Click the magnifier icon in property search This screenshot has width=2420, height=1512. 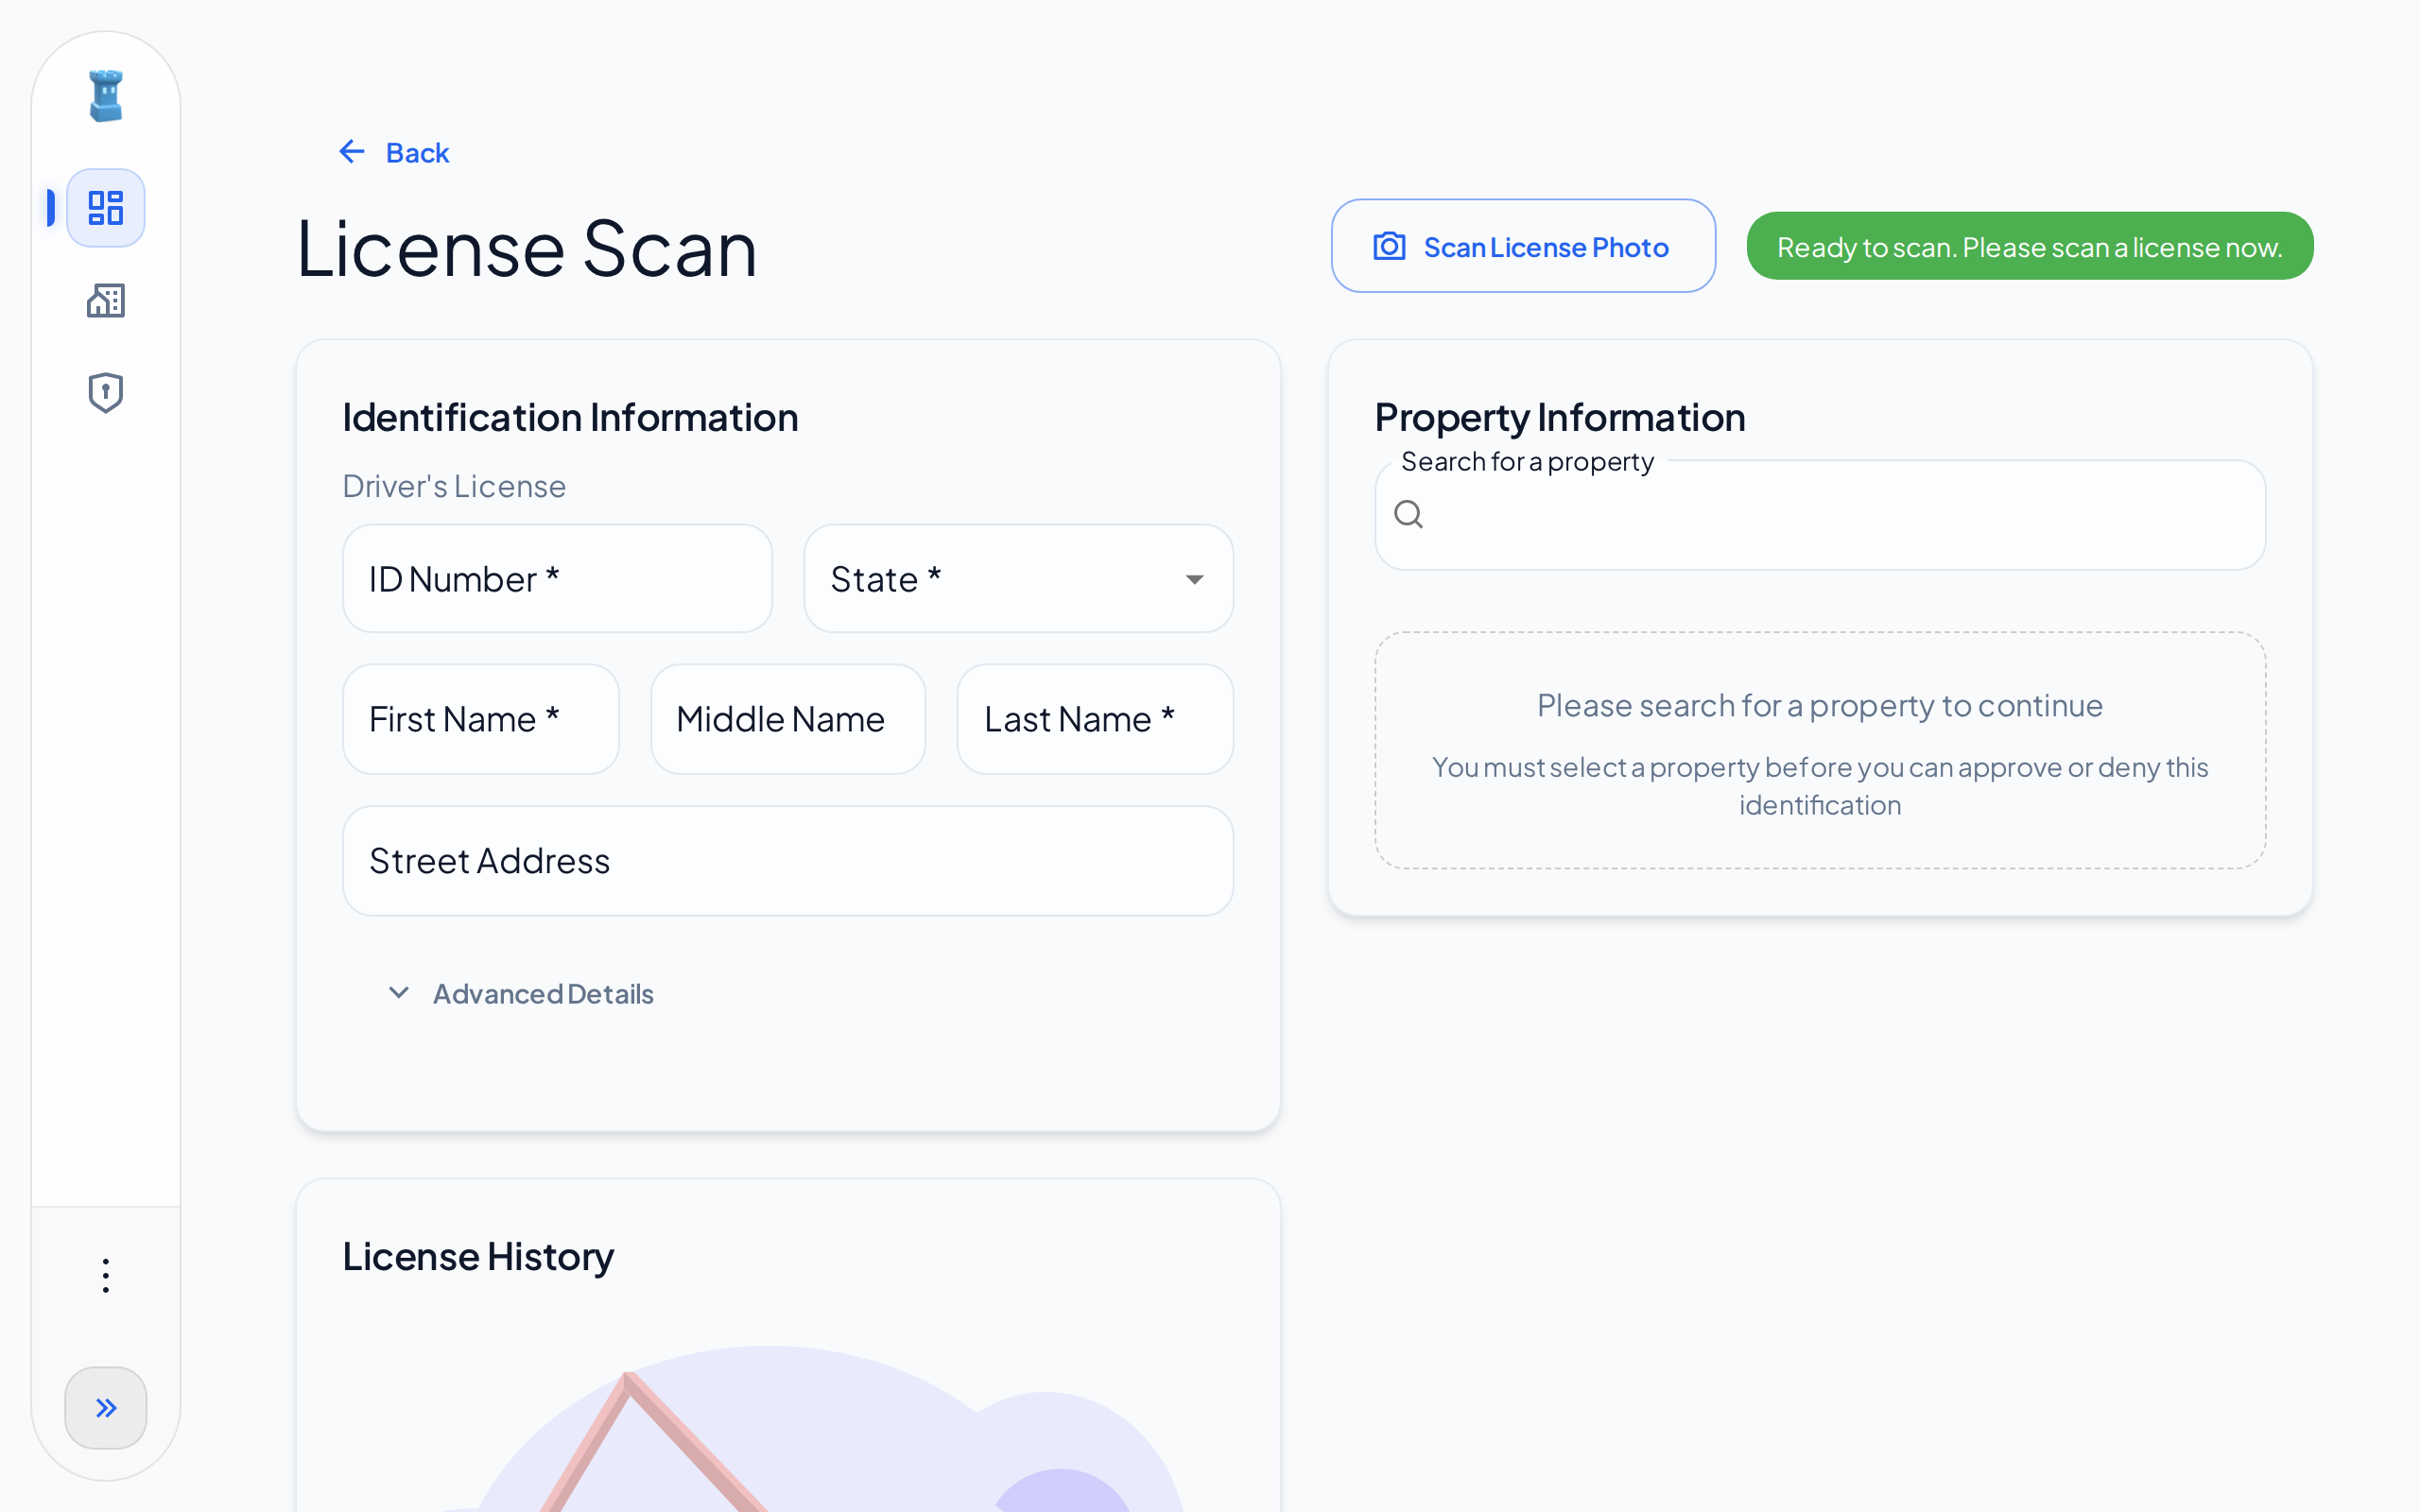click(x=1408, y=514)
